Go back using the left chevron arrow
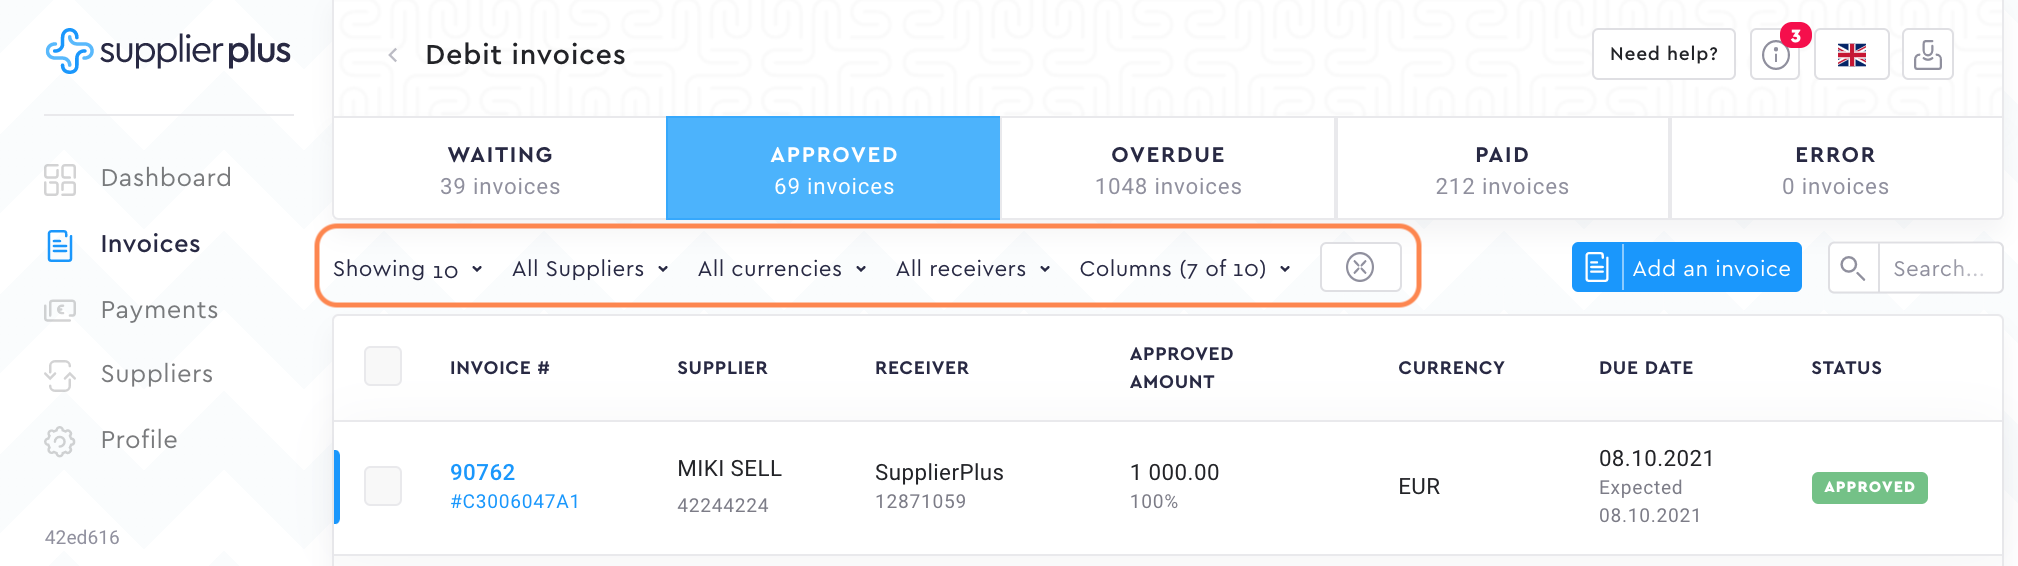This screenshot has width=2018, height=566. [393, 55]
